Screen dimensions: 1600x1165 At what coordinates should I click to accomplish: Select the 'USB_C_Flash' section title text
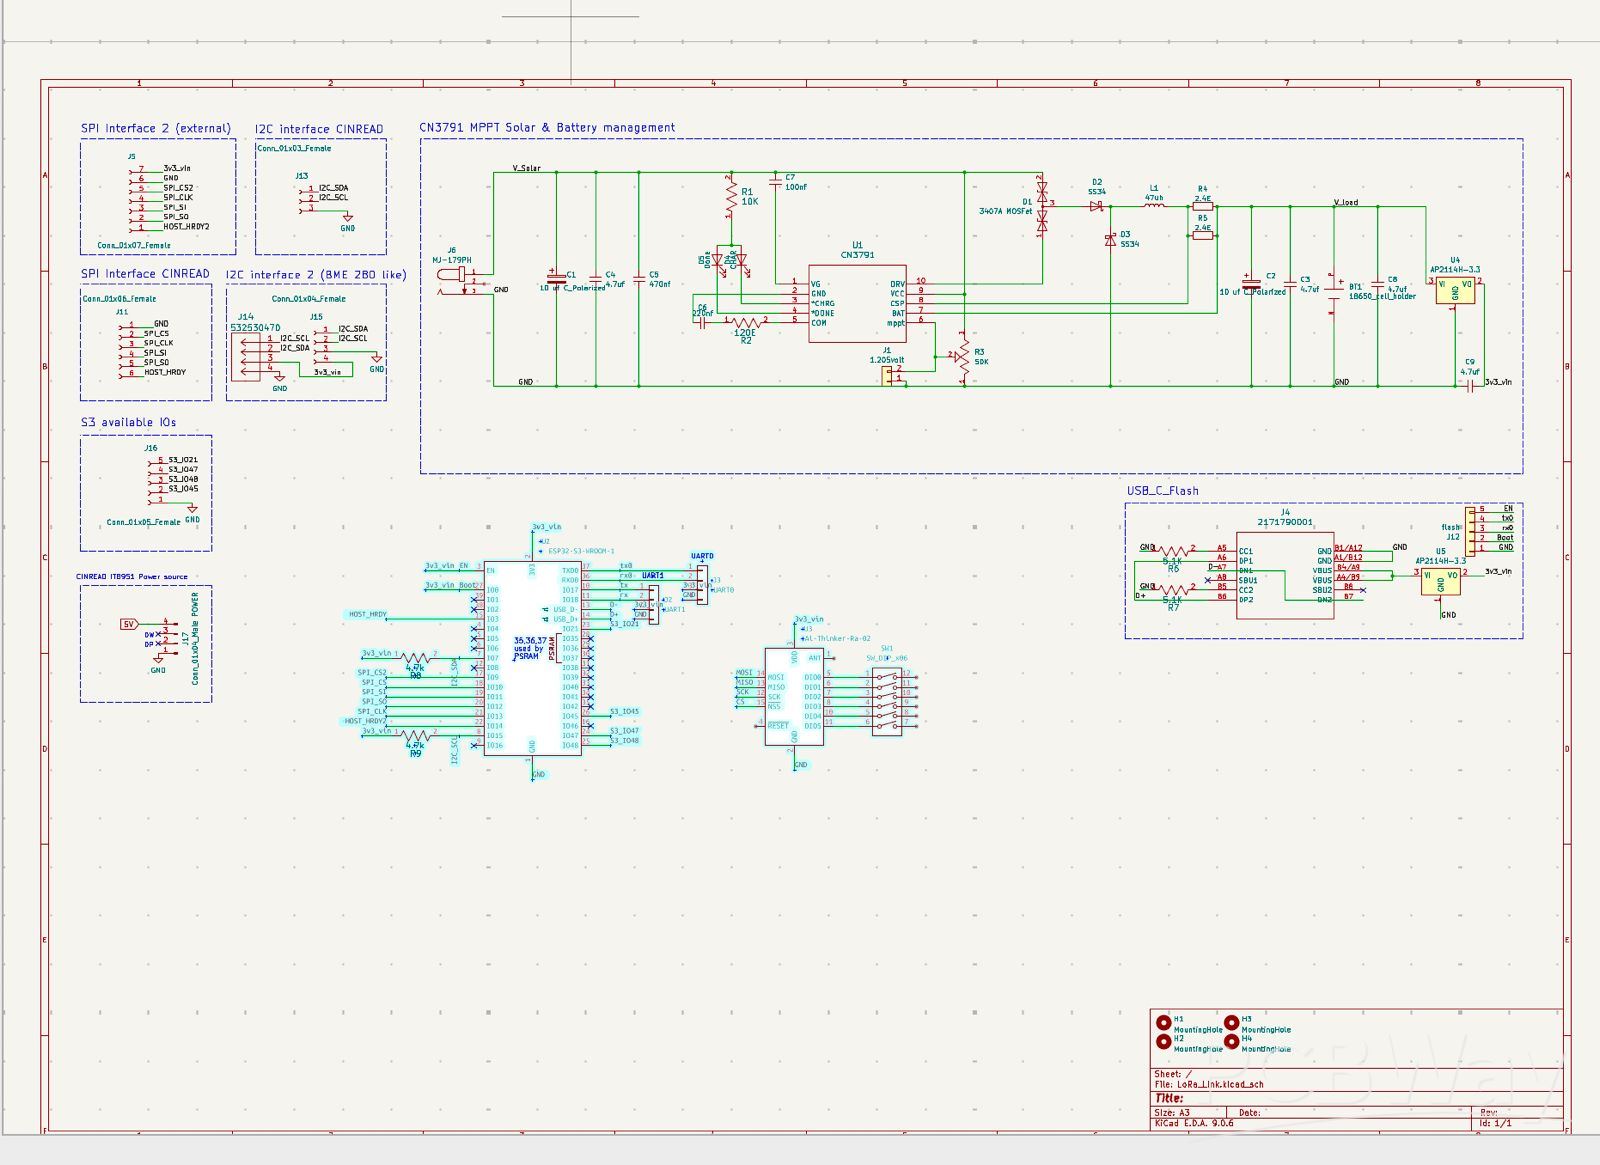(x=1162, y=491)
